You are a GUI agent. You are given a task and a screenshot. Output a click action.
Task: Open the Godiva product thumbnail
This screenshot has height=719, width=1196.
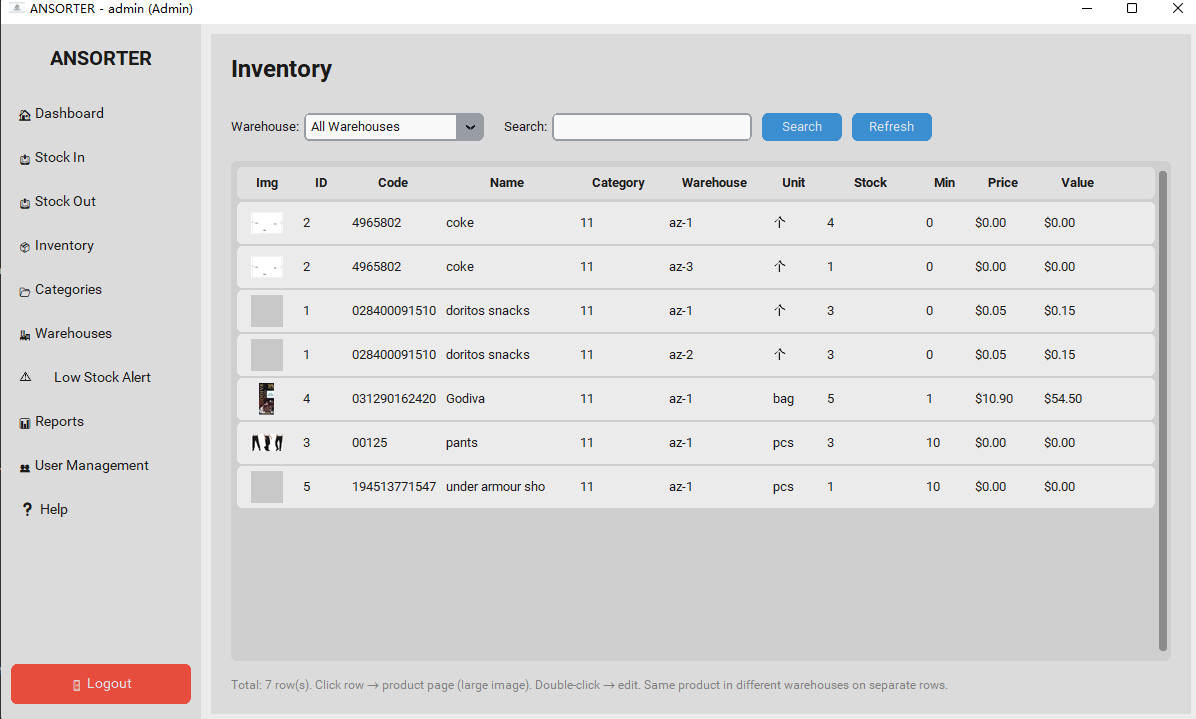266,399
